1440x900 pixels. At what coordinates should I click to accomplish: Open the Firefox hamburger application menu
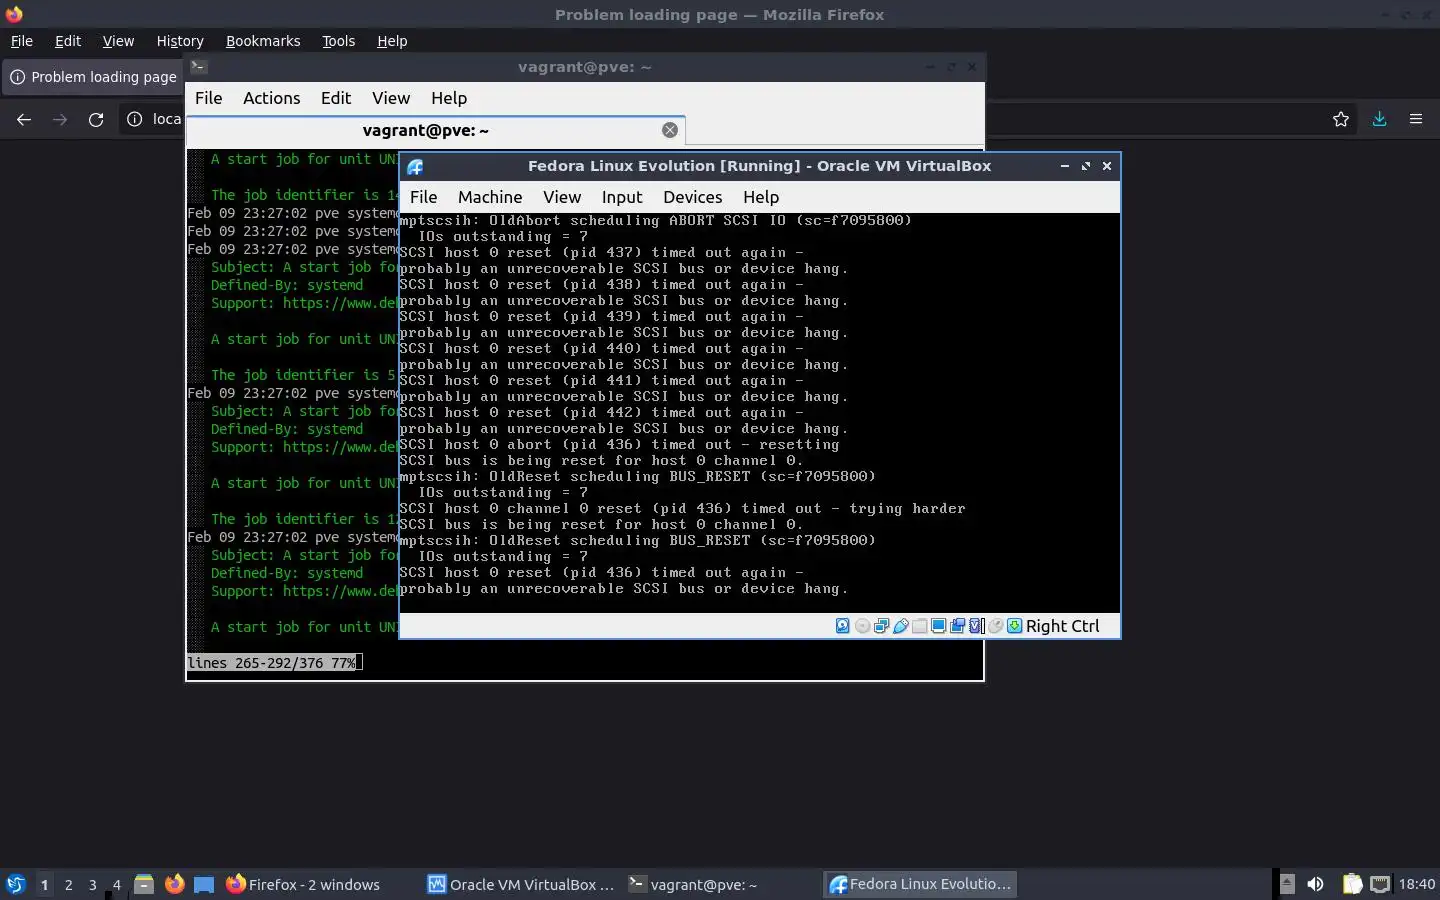1416,119
